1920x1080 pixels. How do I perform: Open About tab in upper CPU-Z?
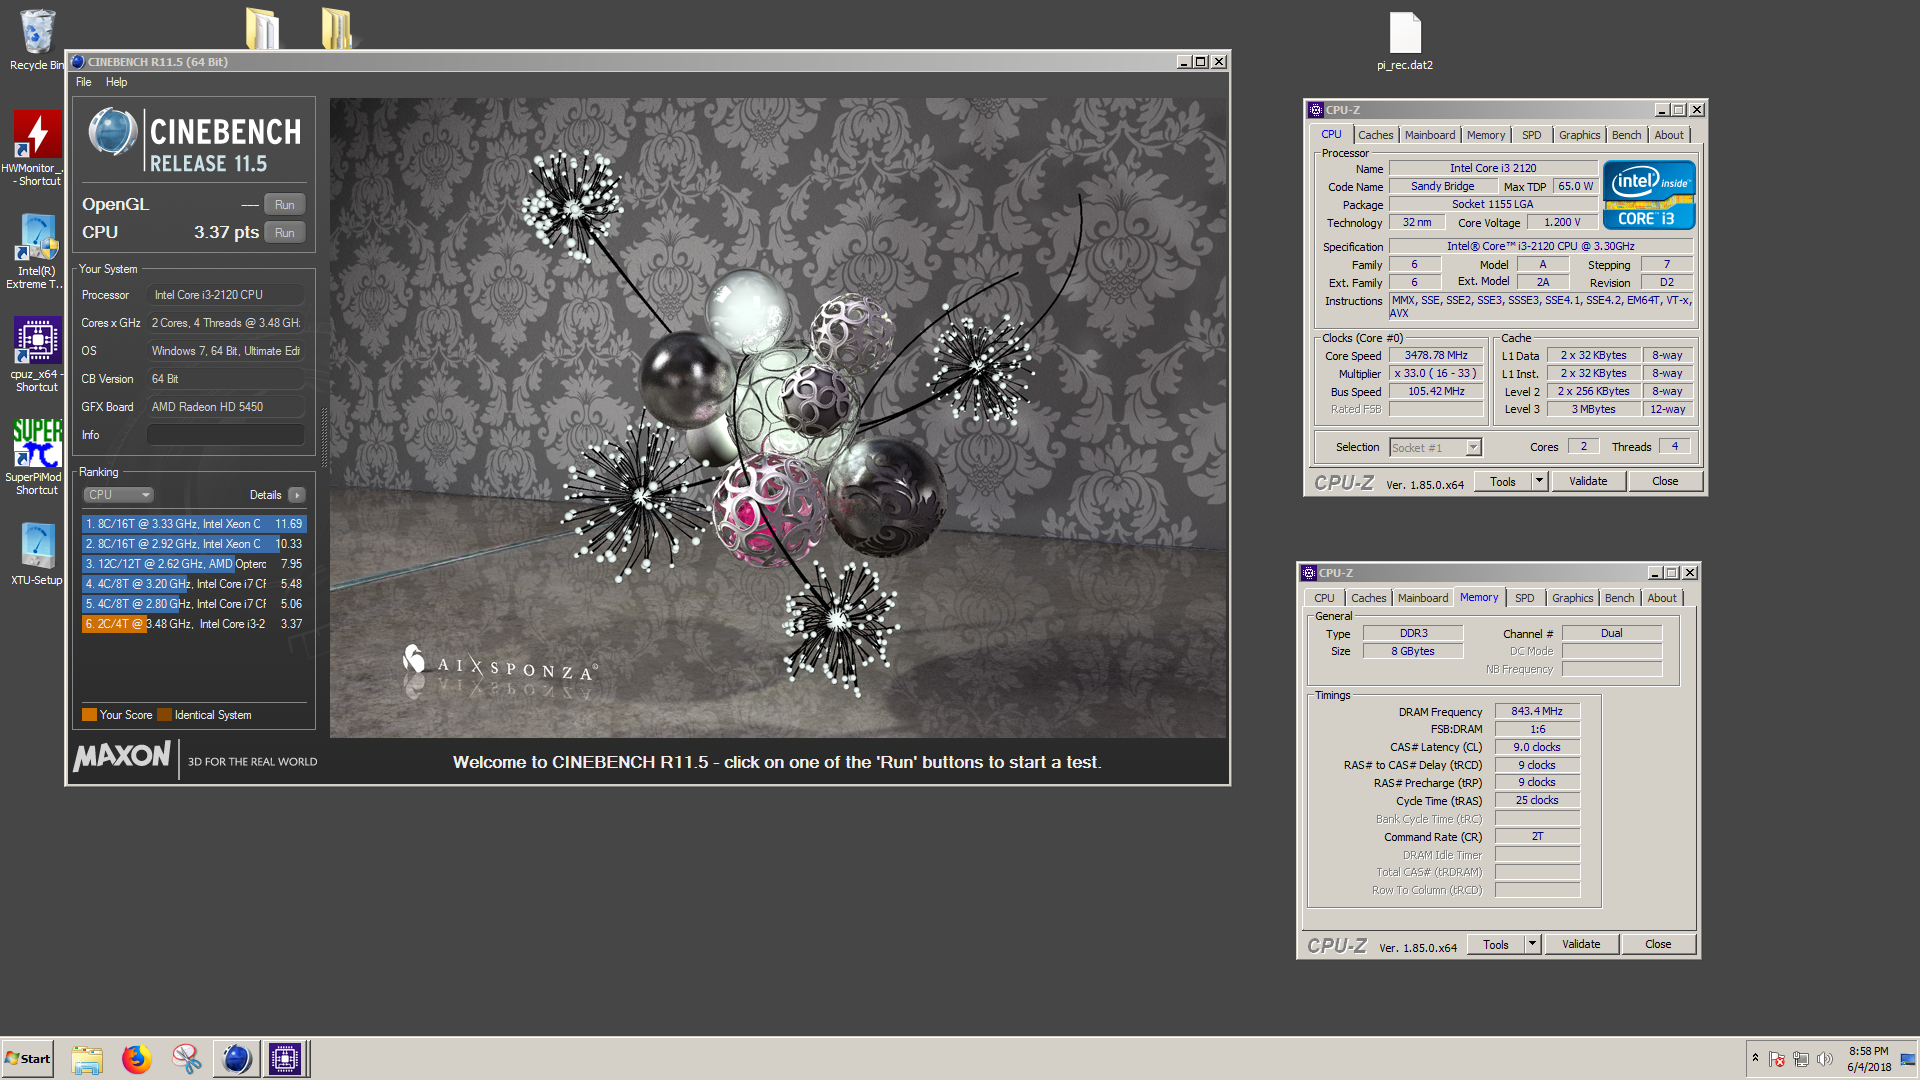pyautogui.click(x=1668, y=135)
